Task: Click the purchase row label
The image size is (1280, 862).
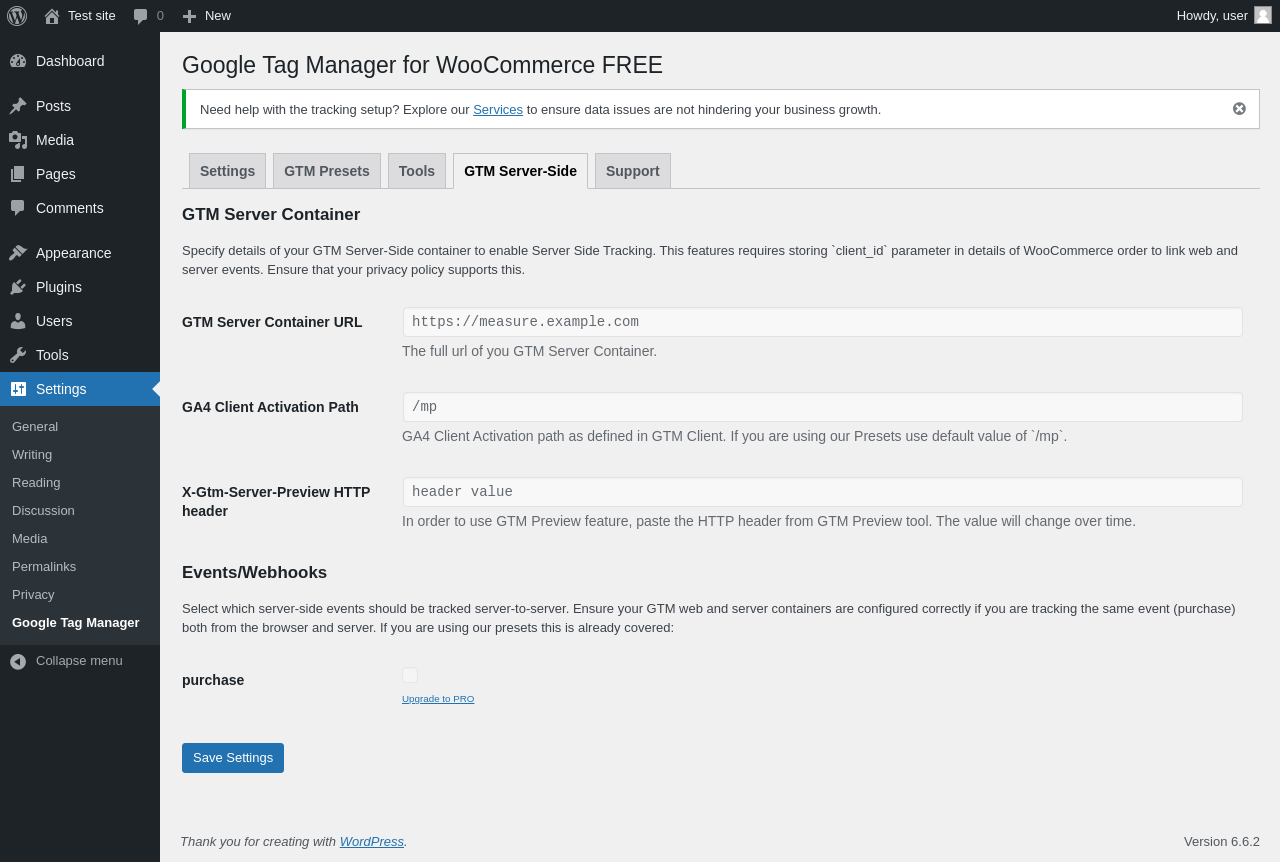Action: [213, 680]
